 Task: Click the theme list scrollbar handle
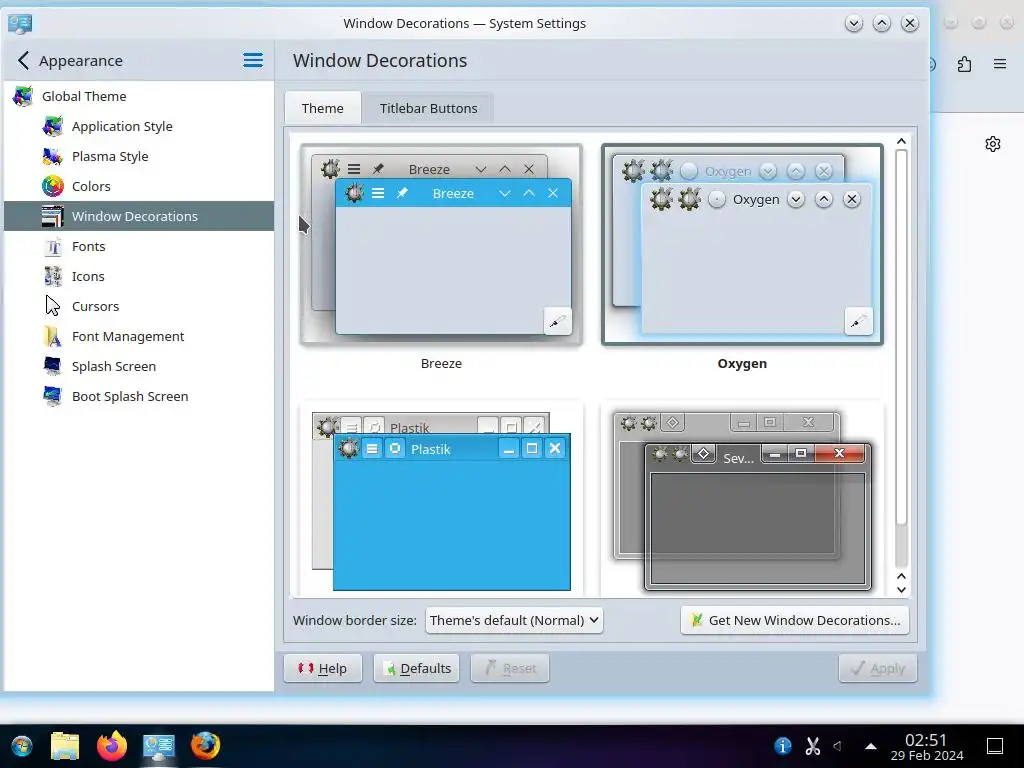coord(901,337)
